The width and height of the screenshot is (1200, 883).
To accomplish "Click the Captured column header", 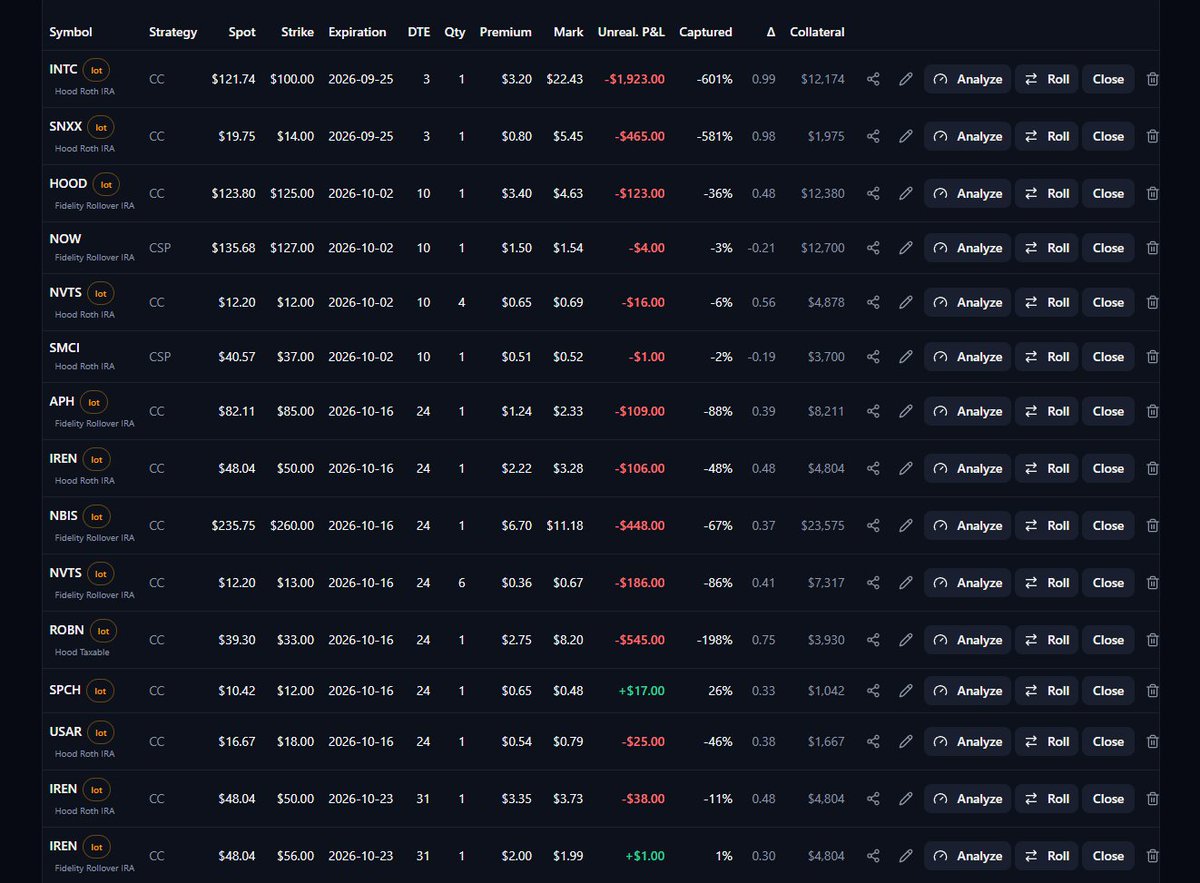I will click(705, 32).
